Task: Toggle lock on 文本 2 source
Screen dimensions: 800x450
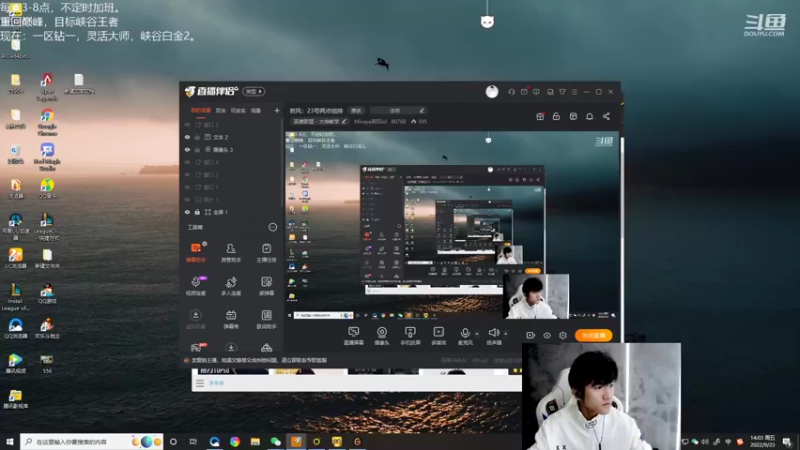Action: 197,137
